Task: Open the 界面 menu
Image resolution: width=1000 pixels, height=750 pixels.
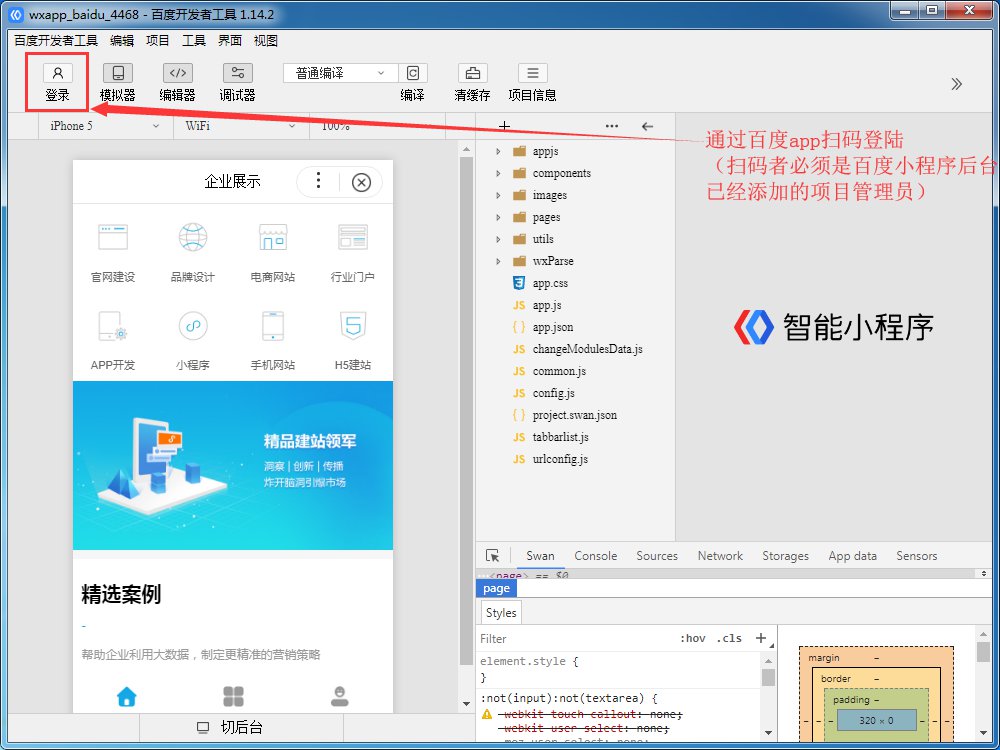Action: (230, 41)
